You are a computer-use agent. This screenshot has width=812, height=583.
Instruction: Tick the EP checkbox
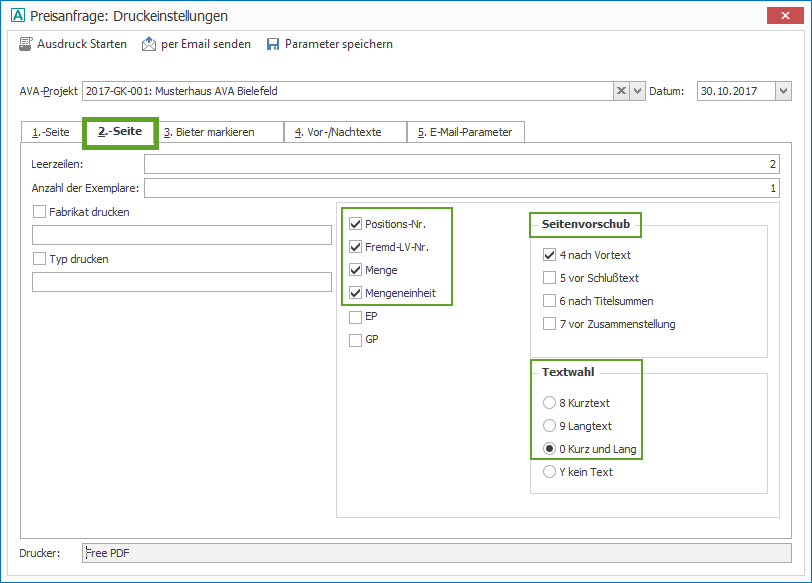click(355, 317)
